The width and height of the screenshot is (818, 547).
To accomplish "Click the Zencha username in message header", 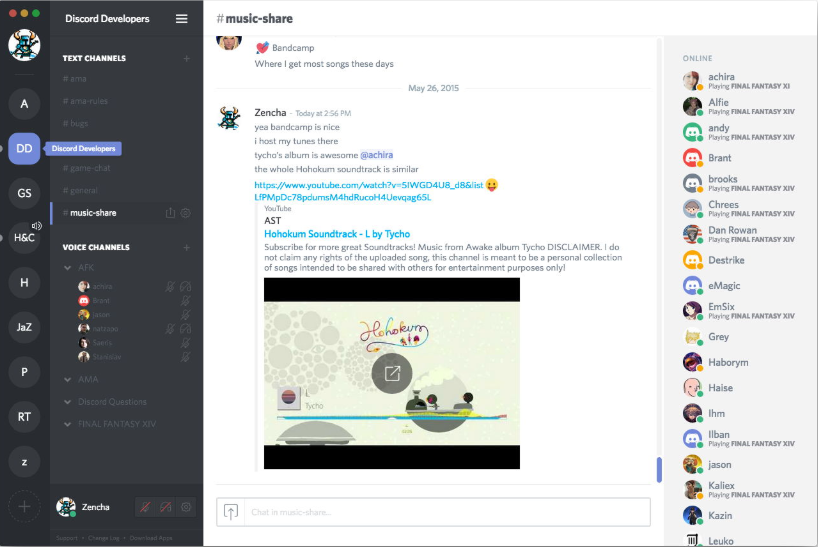I will tap(270, 113).
